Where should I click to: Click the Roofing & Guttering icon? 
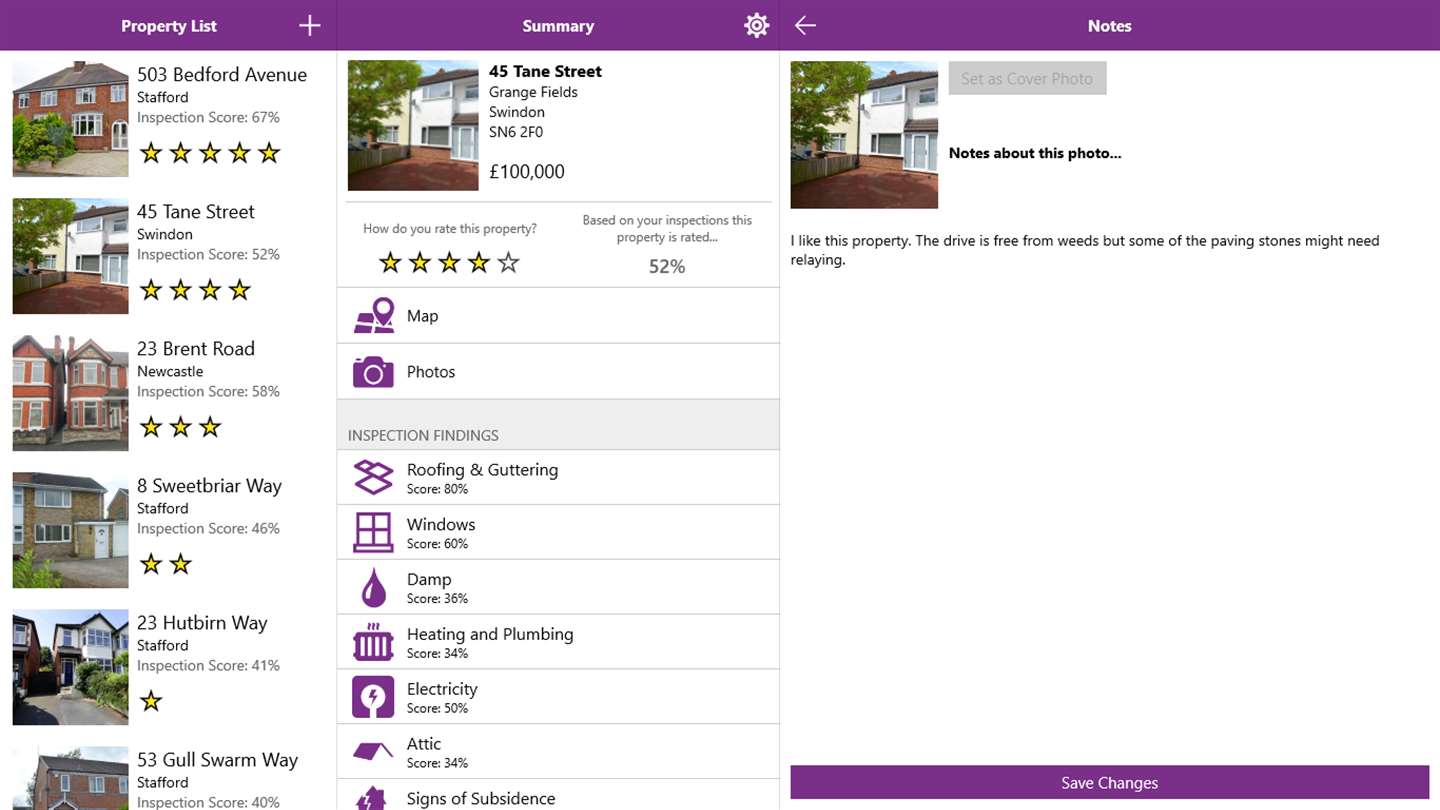(373, 478)
